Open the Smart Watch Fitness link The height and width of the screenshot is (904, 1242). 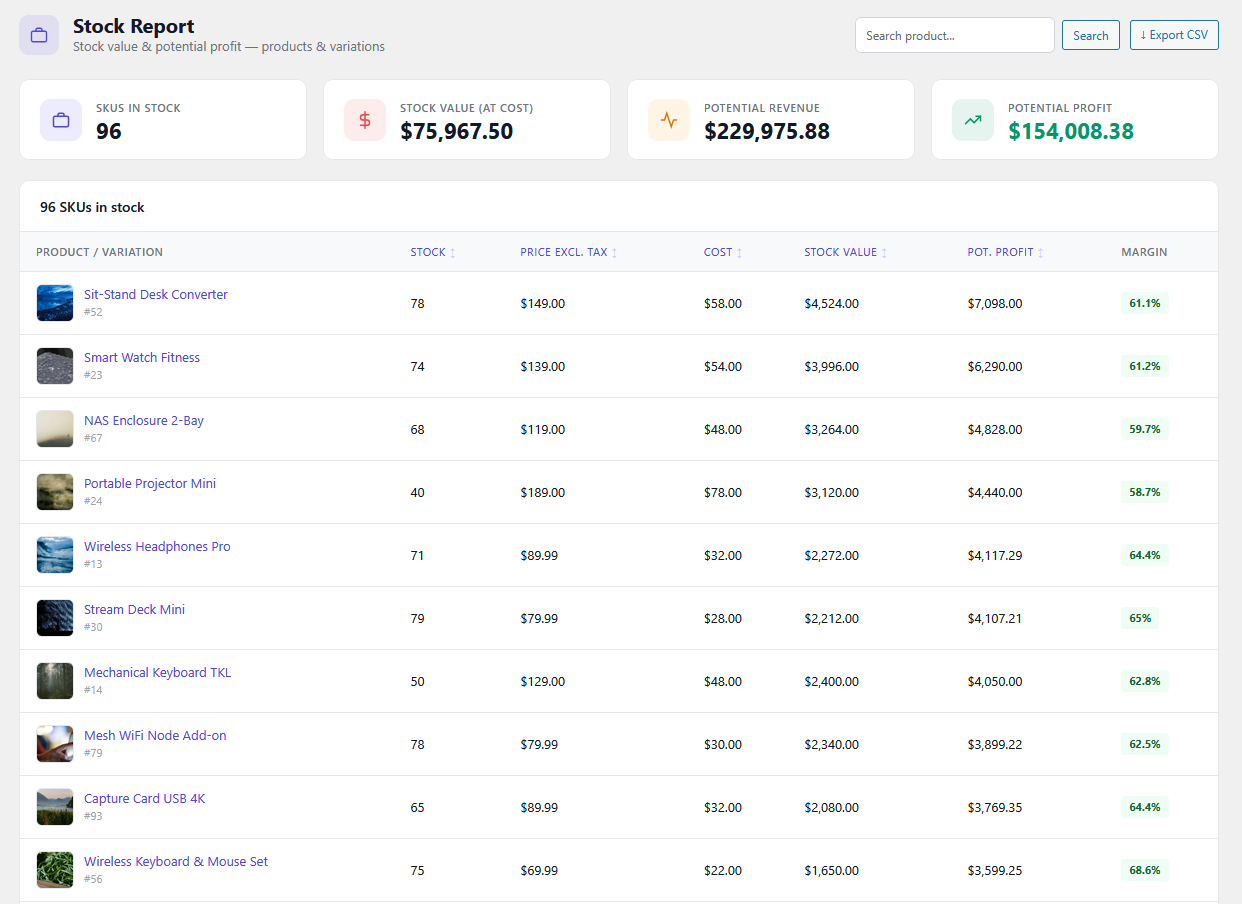142,357
